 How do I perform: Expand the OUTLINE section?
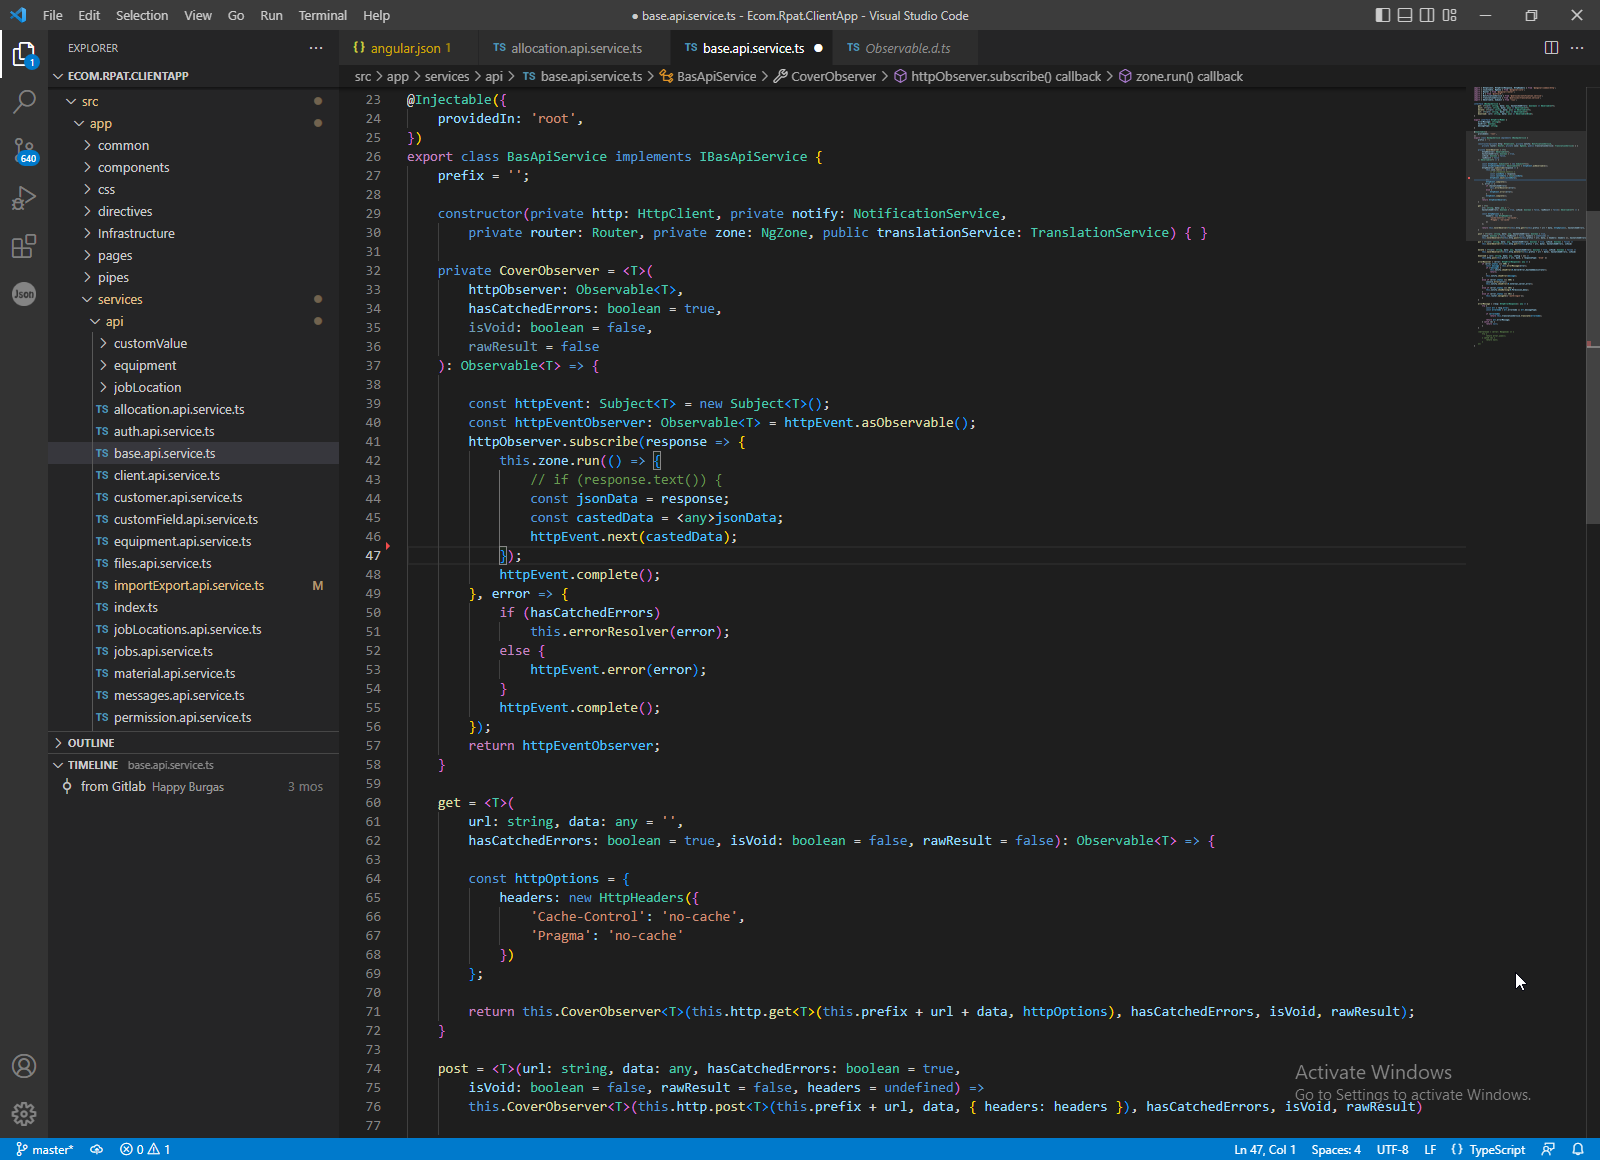(x=91, y=743)
